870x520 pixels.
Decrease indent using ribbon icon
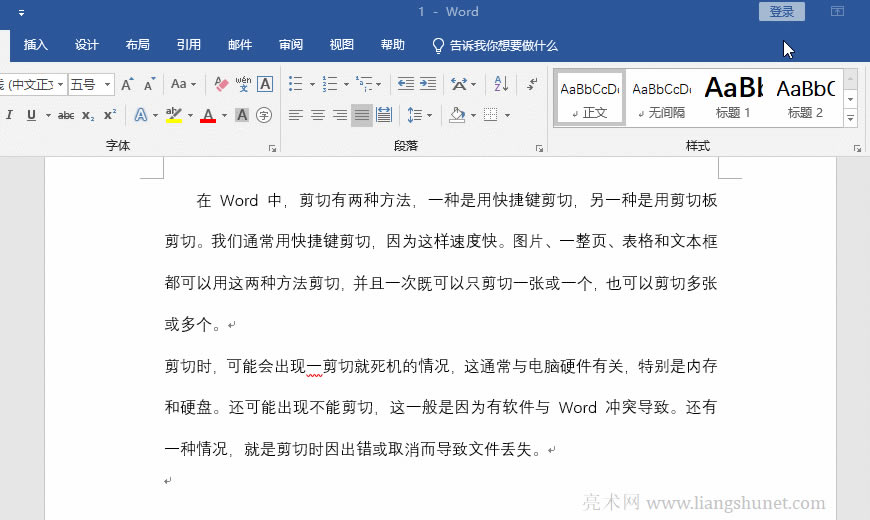click(x=405, y=84)
